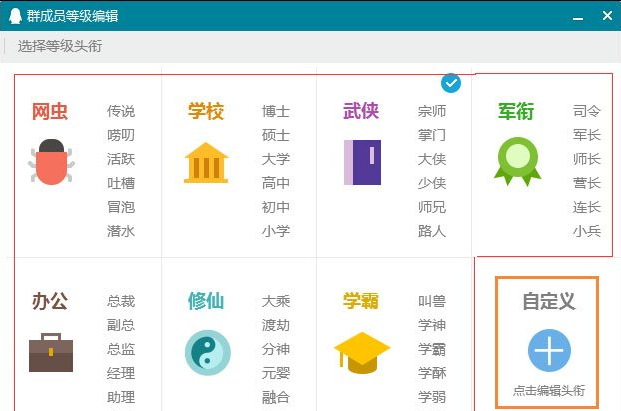The width and height of the screenshot is (621, 411).
Task: Click the 博士 level in 学校
Action: 276,111
